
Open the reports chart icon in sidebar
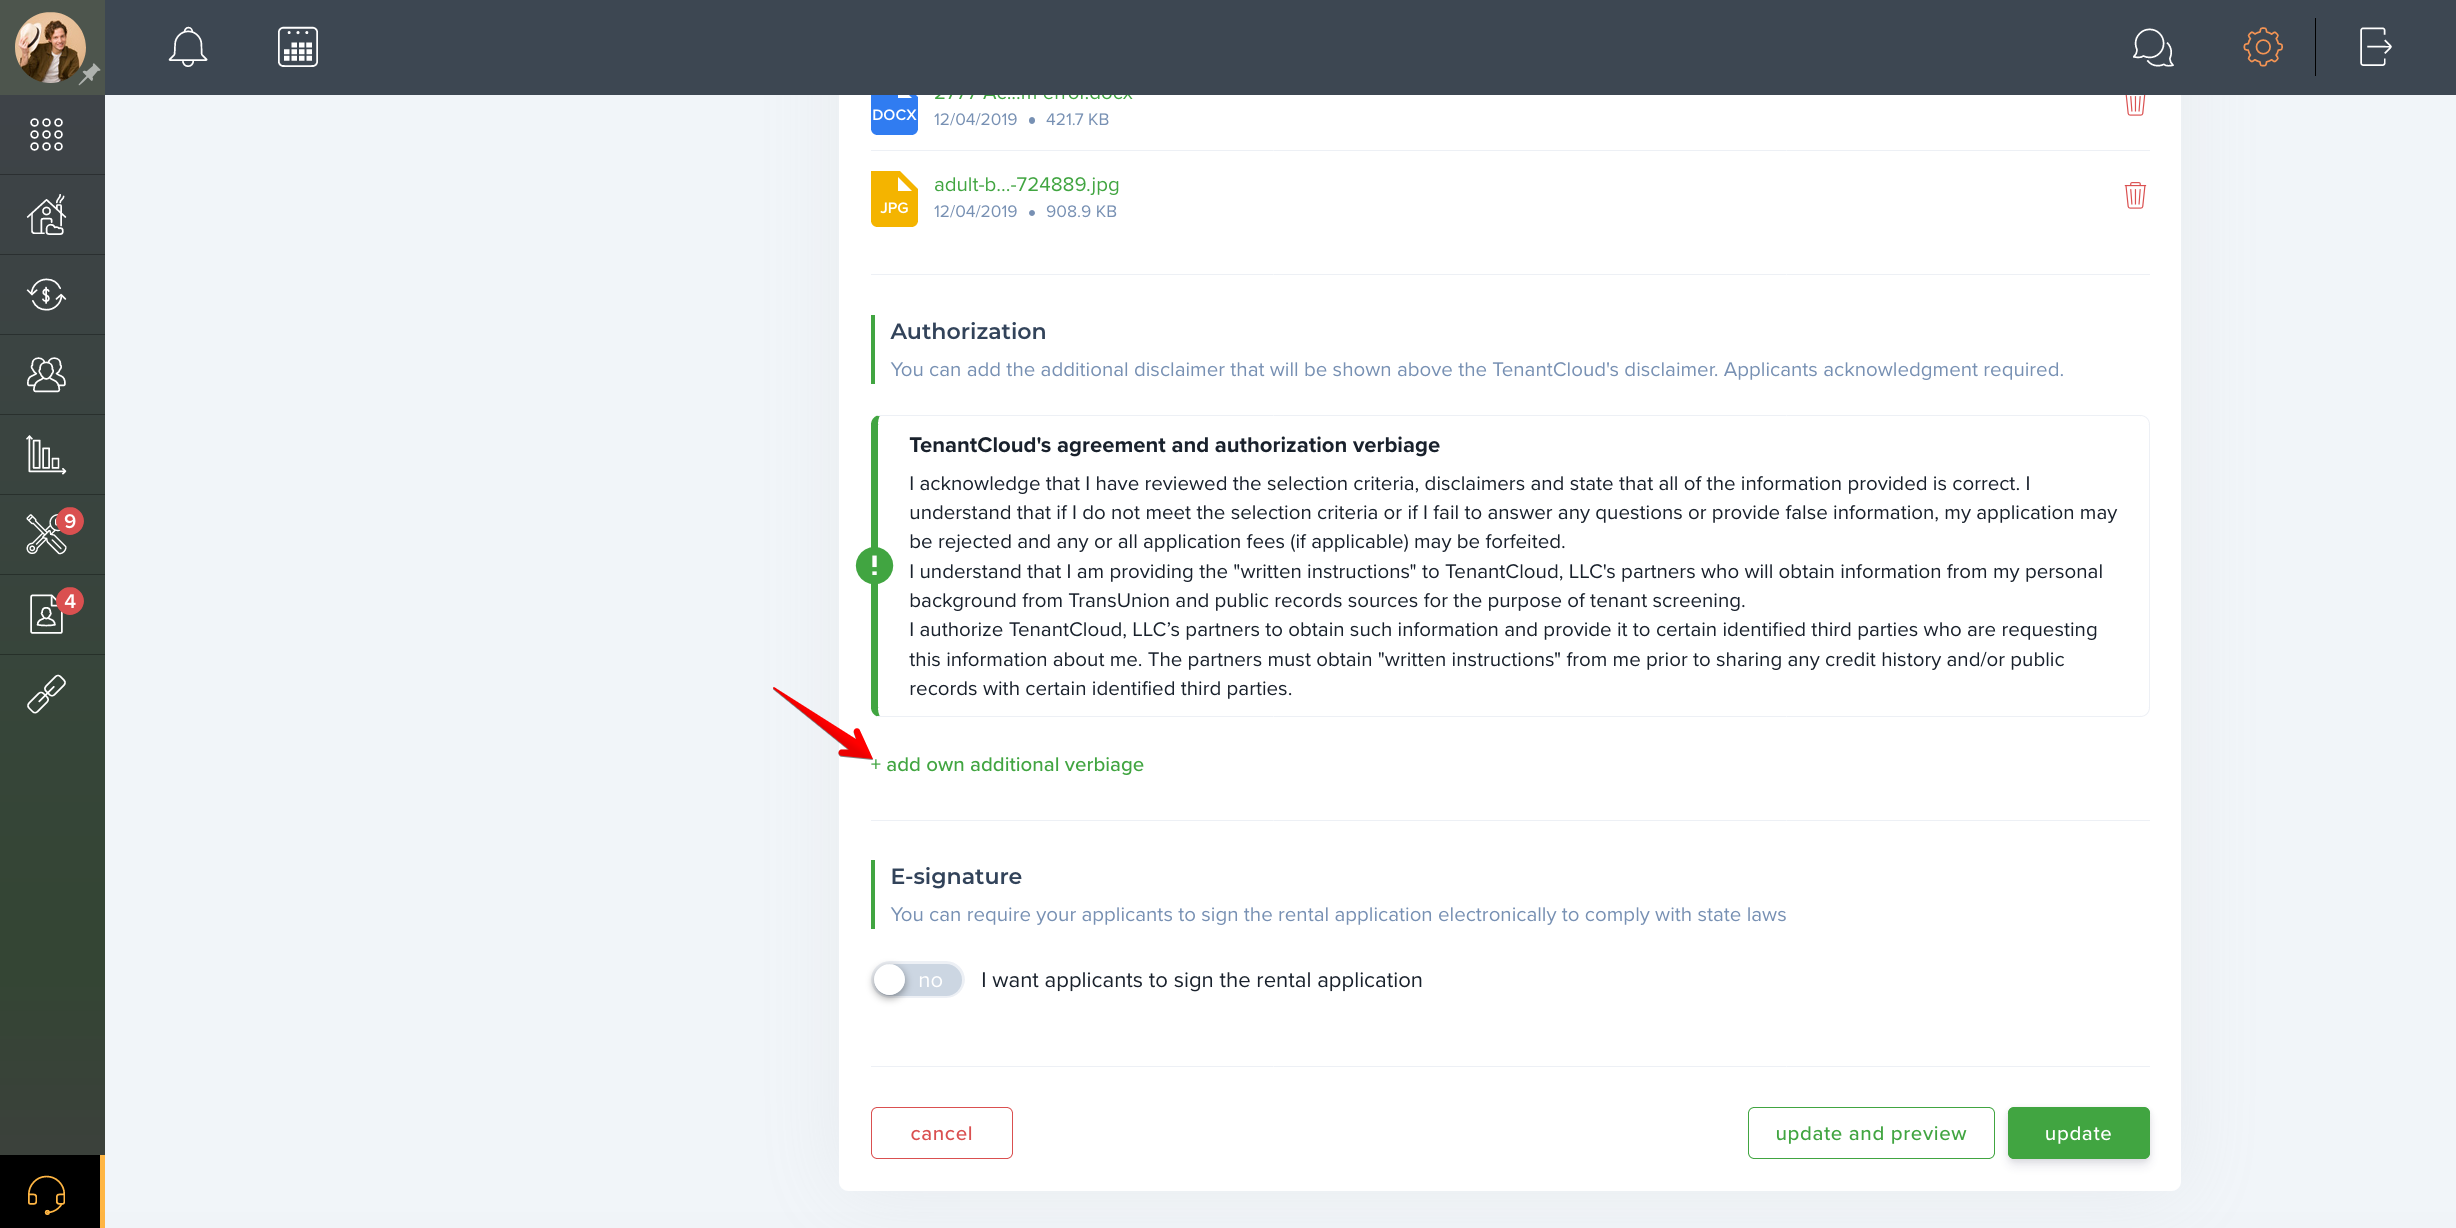(x=46, y=454)
